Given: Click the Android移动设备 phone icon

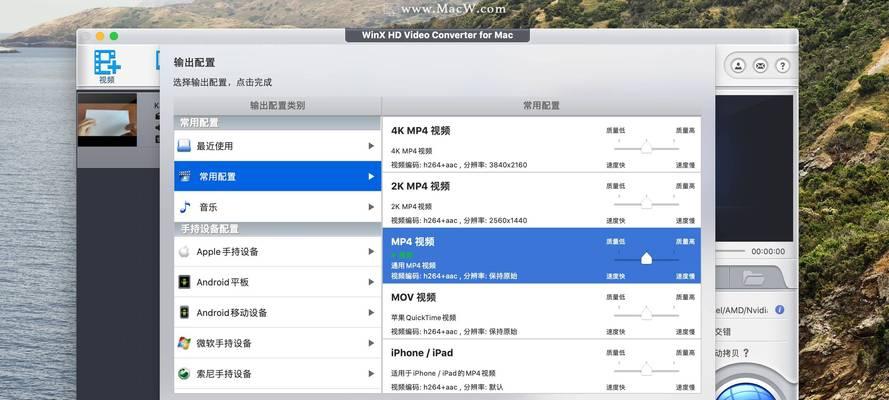Looking at the screenshot, I should coord(184,313).
